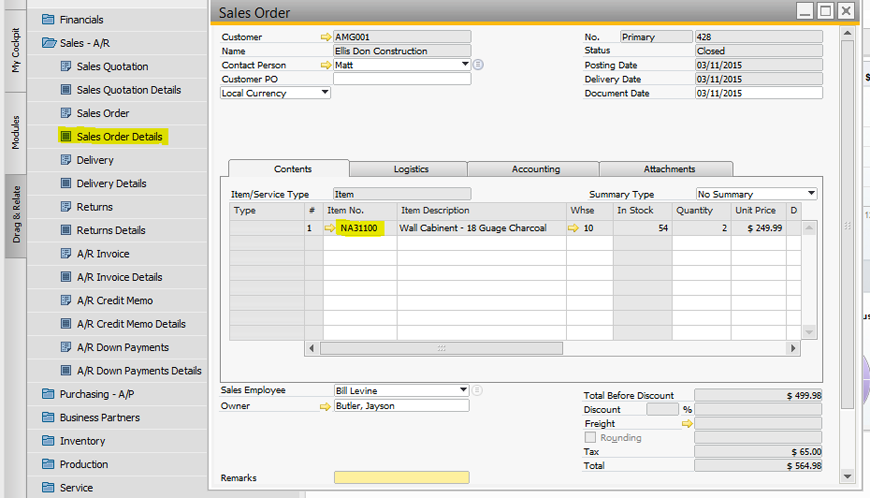Click the Discount percent field
The width and height of the screenshot is (870, 498).
coord(662,409)
